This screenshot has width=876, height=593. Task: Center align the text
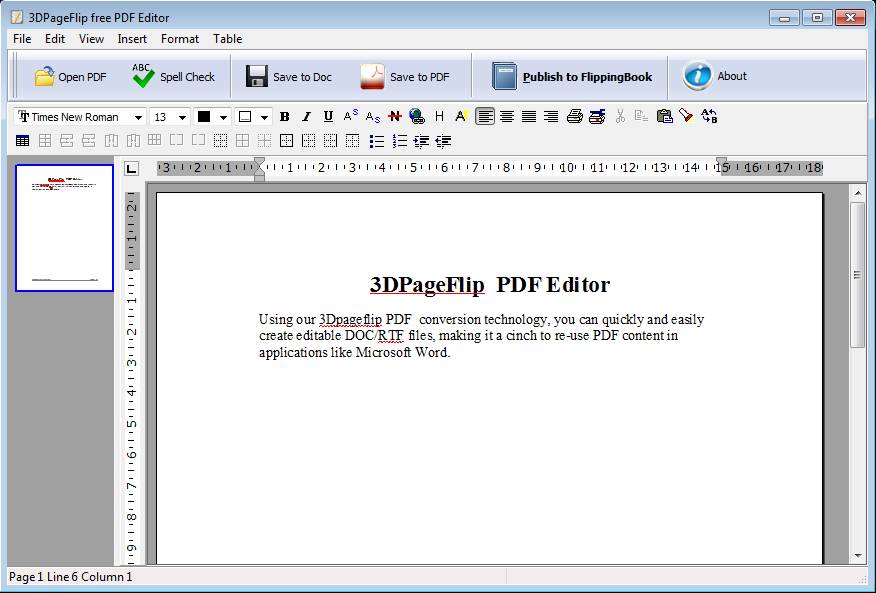[x=507, y=117]
